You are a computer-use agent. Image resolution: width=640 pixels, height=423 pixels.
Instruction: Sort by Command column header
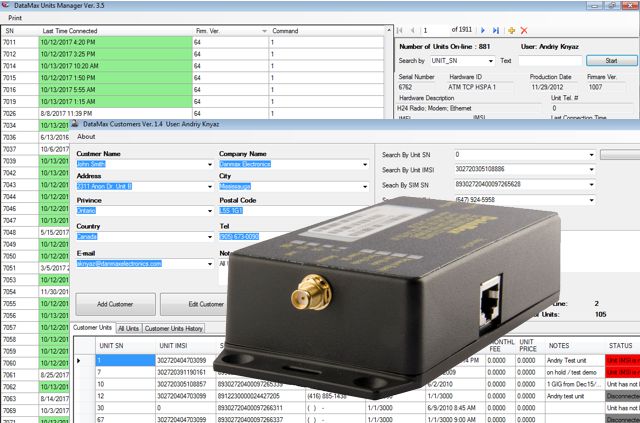tap(326, 31)
